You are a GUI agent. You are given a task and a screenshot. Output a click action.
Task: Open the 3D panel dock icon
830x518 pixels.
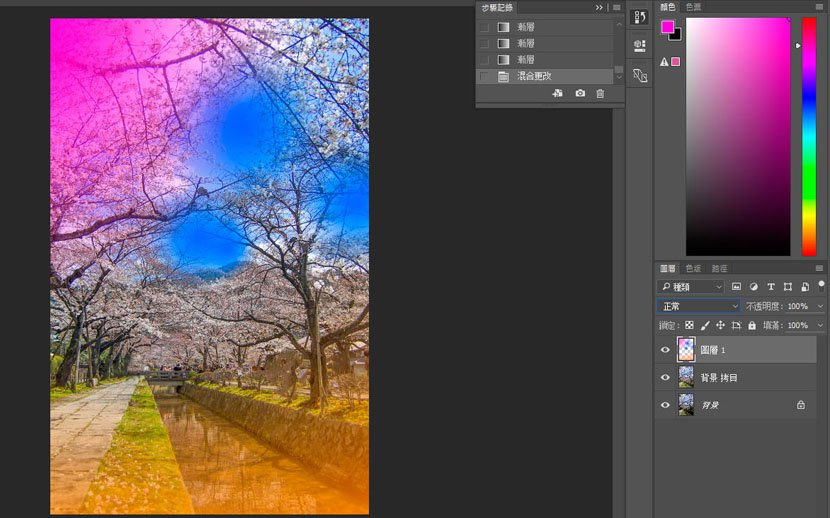click(x=639, y=76)
